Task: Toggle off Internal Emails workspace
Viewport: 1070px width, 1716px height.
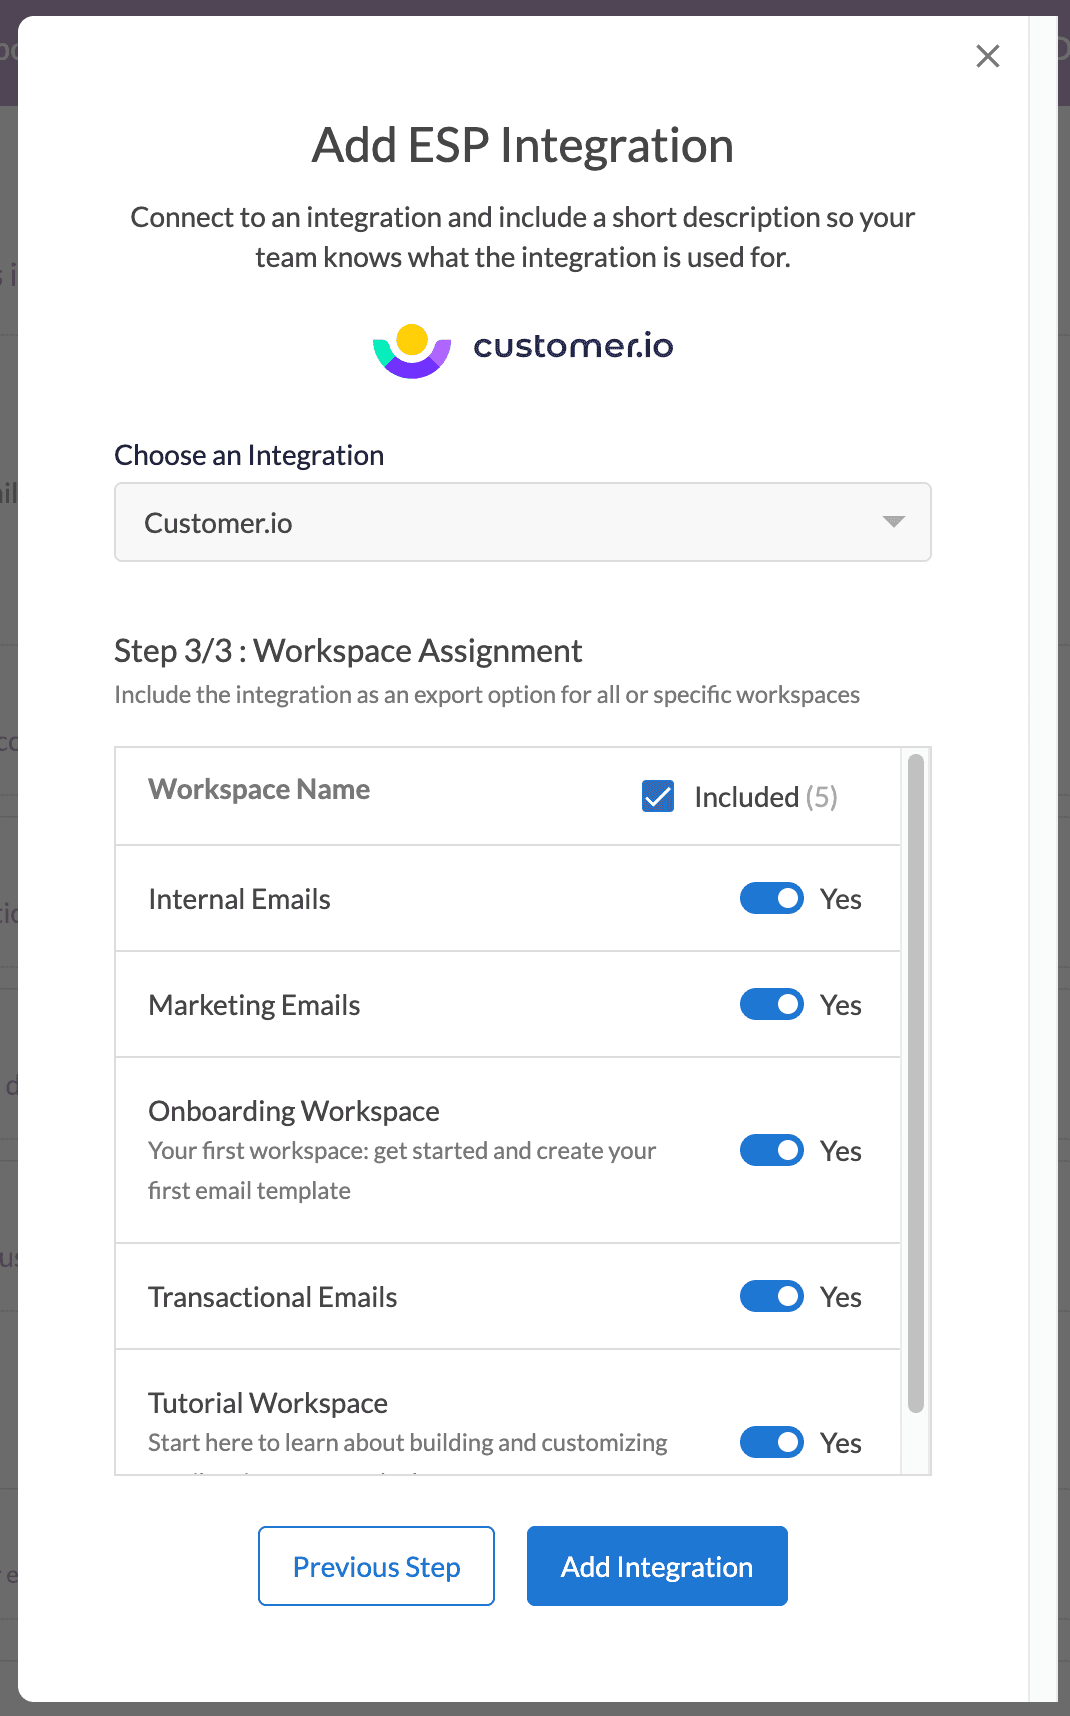Action: pos(771,898)
